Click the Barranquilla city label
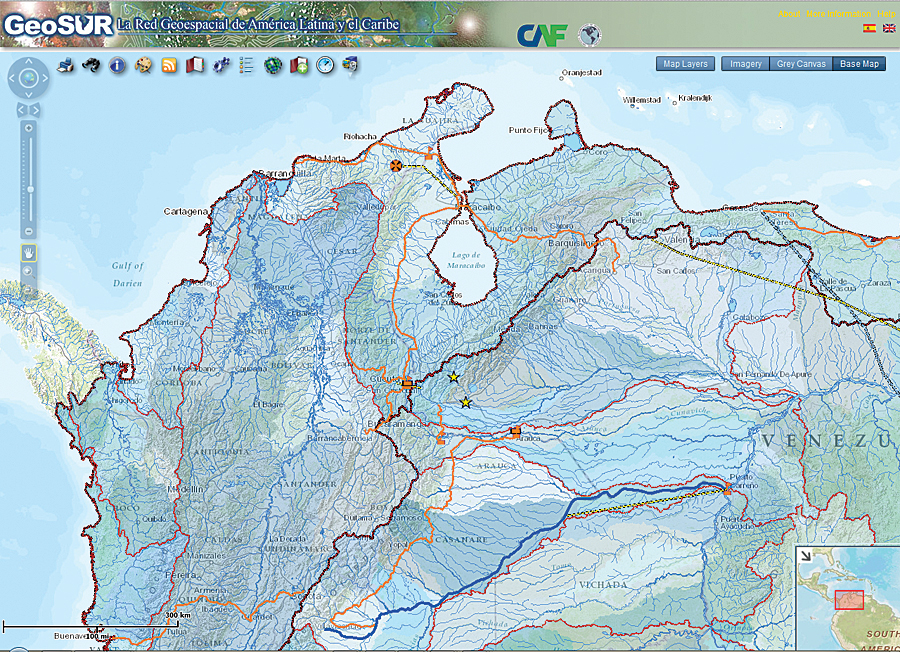Viewport: 900px width, 652px height. [x=286, y=173]
